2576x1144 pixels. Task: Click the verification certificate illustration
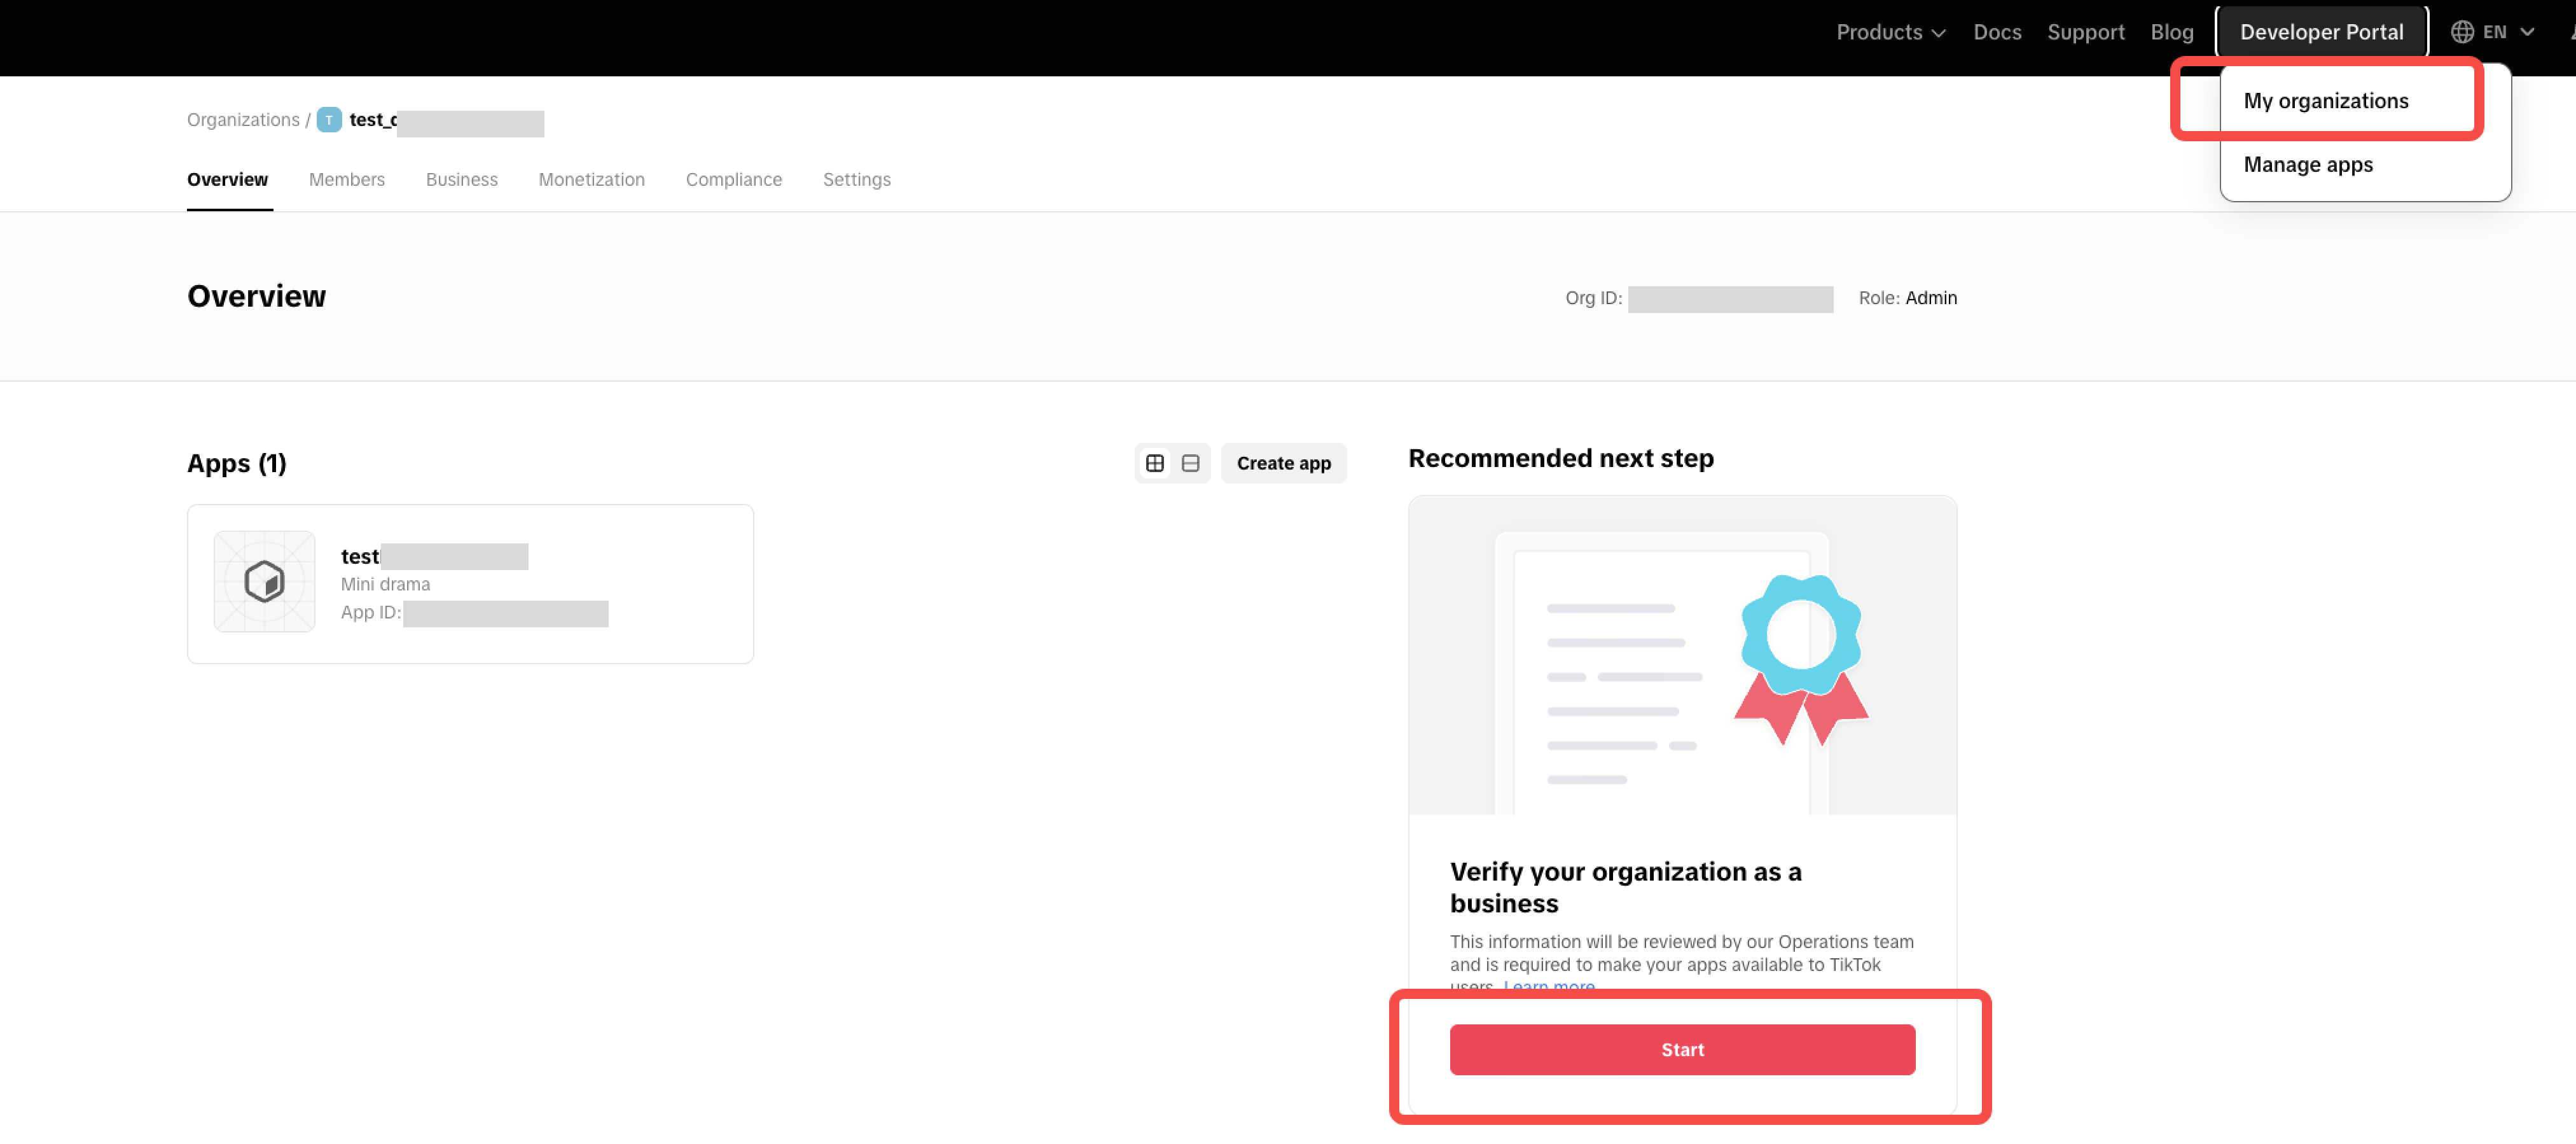pyautogui.click(x=1682, y=656)
